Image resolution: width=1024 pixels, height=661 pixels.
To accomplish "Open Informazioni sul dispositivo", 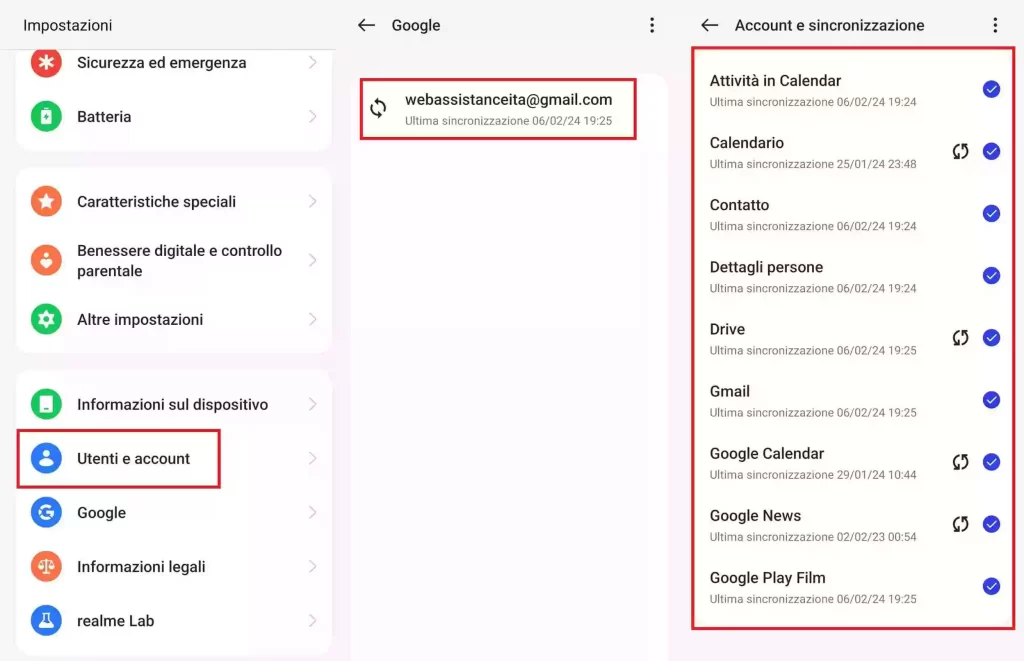I will 174,404.
